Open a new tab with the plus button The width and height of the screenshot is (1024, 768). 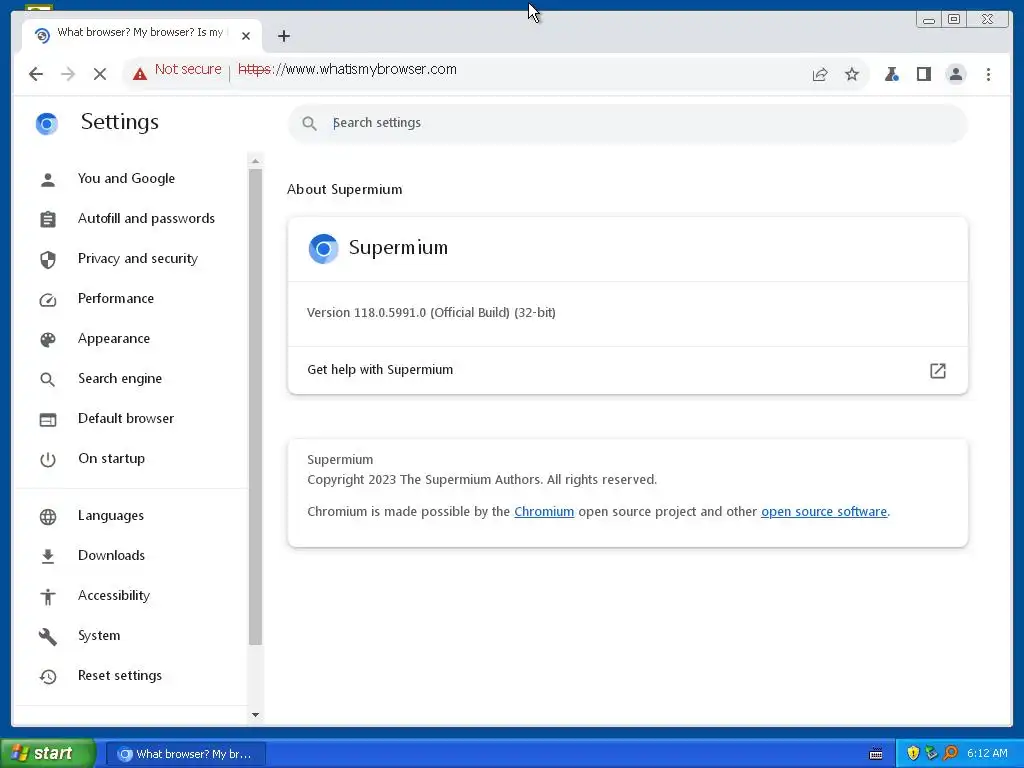pyautogui.click(x=283, y=36)
